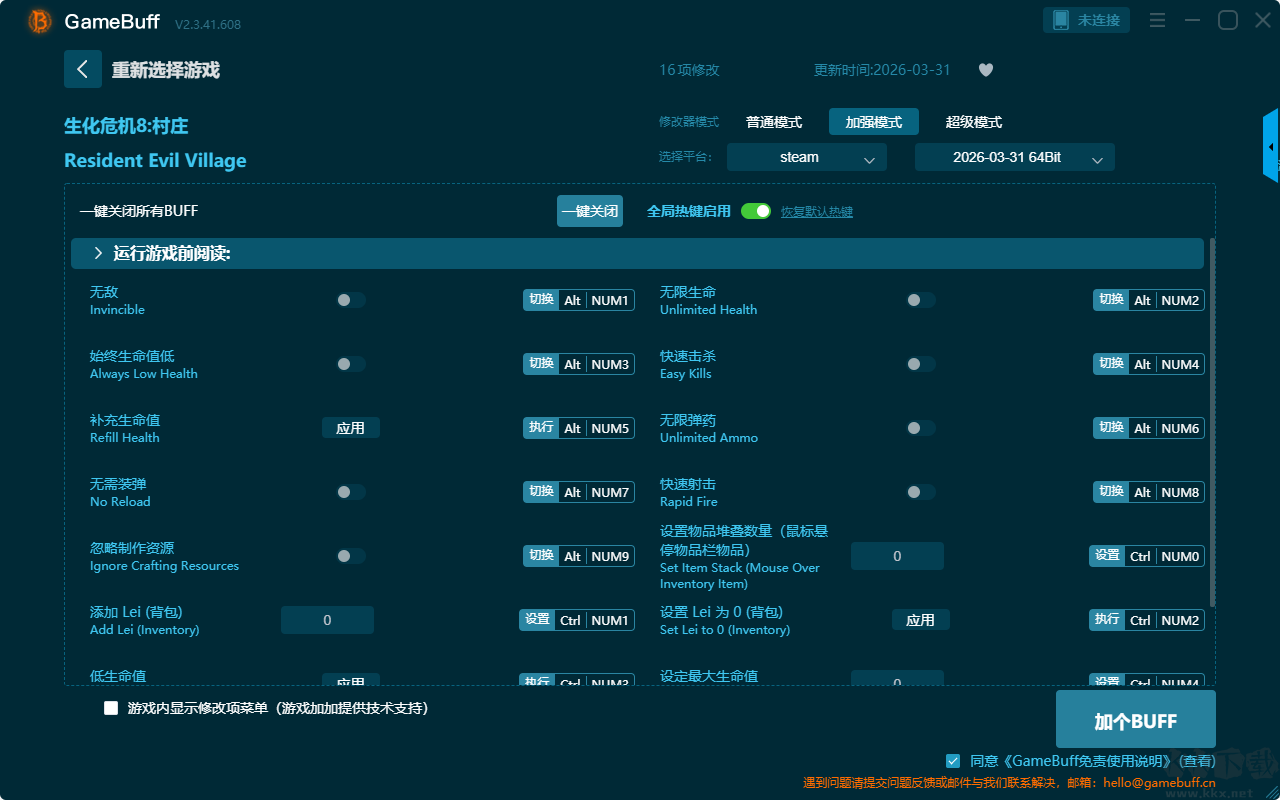Image resolution: width=1280 pixels, height=800 pixels.
Task: Click the 重新选择游戏 label
Action: click(x=166, y=70)
